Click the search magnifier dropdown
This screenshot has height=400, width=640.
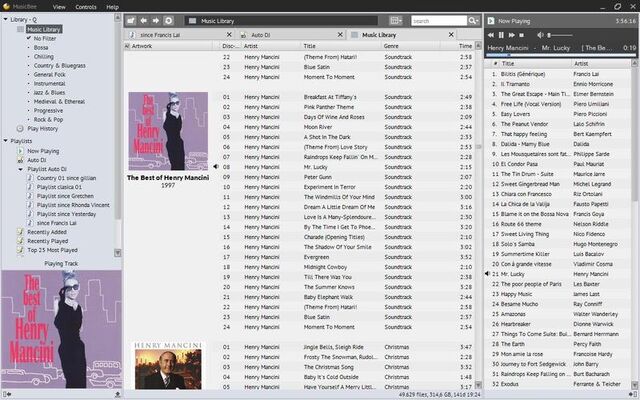point(473,20)
